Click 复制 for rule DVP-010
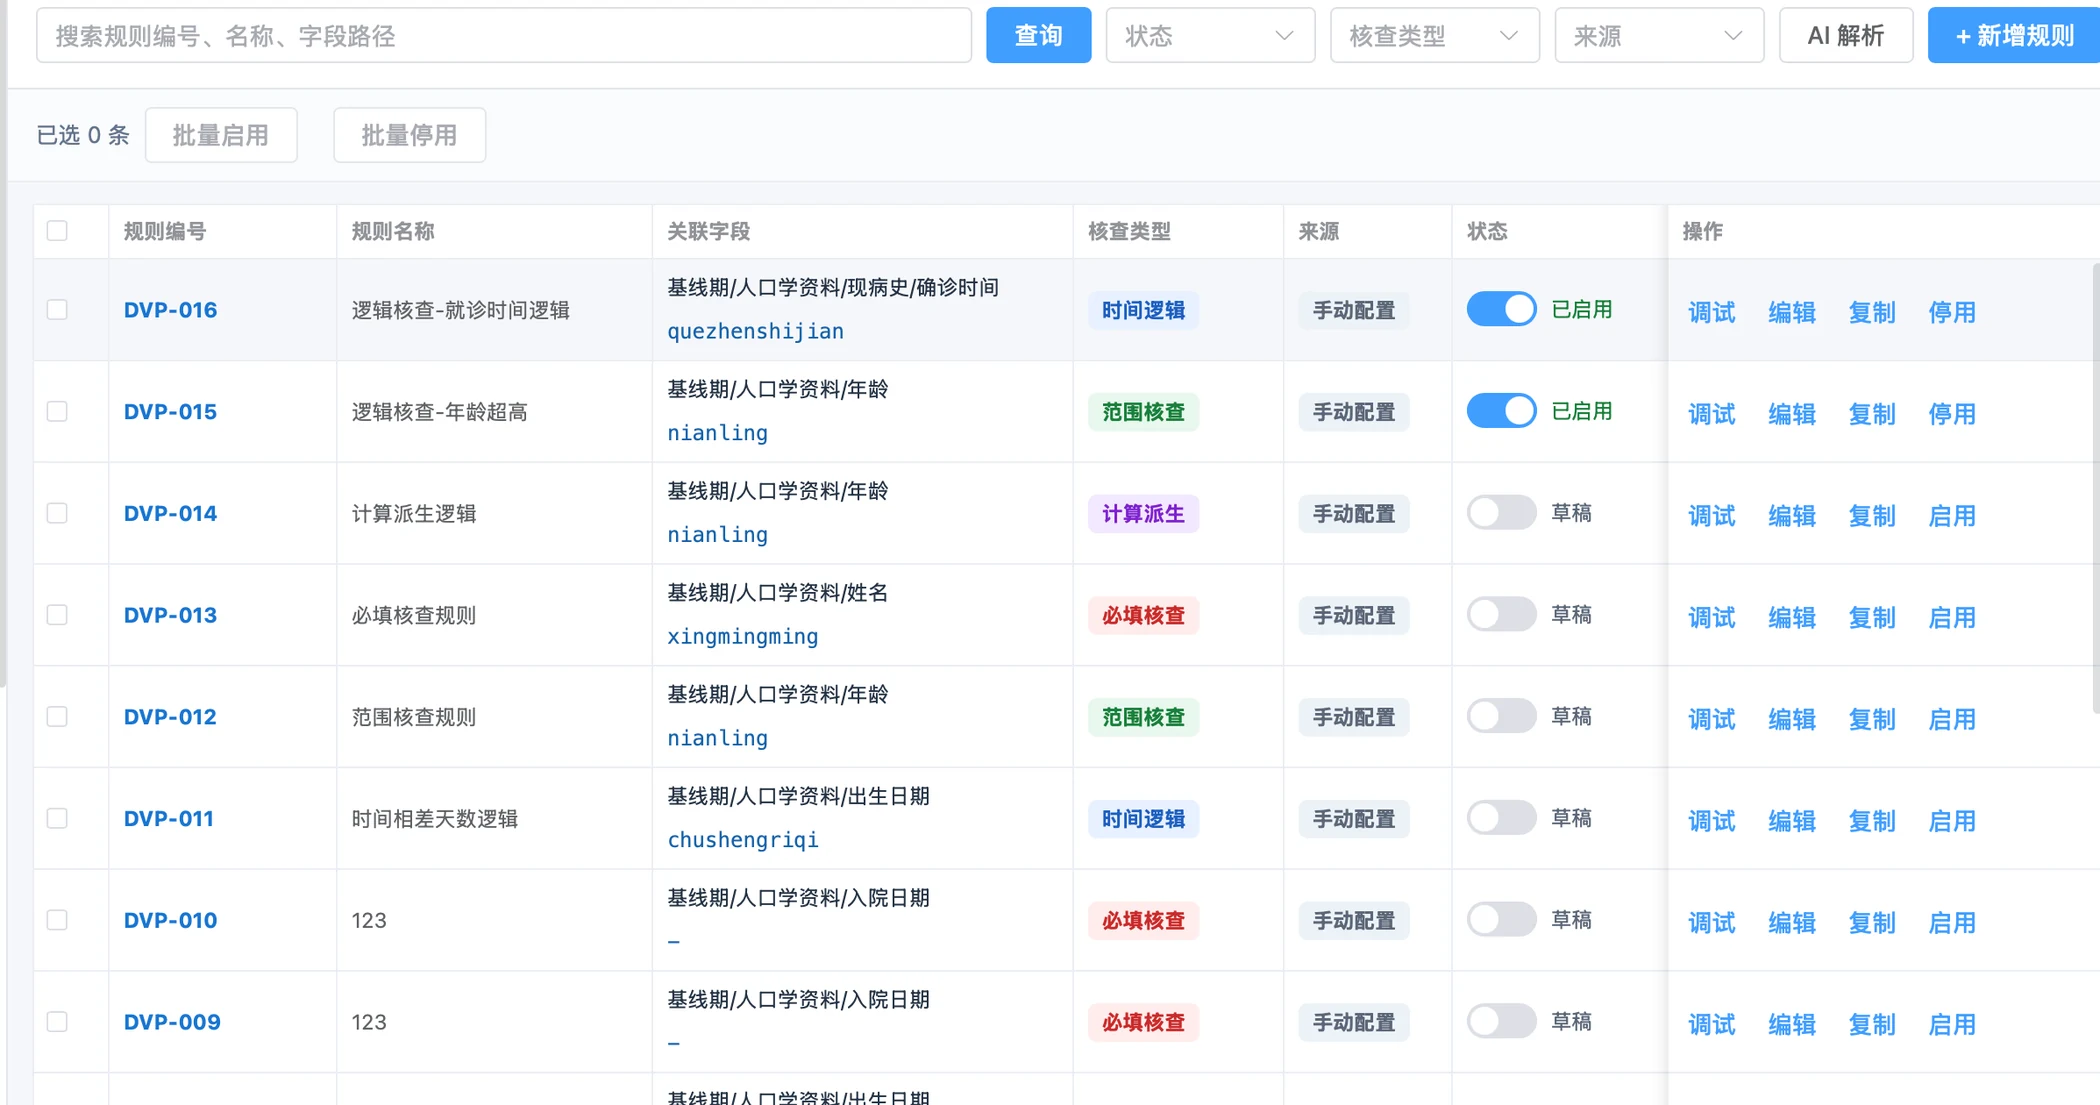 coord(1871,923)
